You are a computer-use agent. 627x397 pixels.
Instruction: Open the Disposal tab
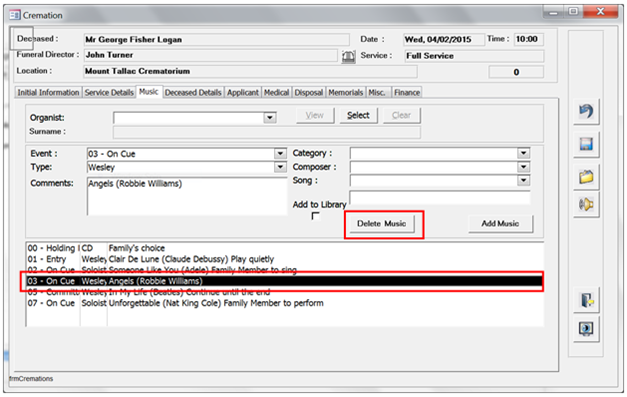[x=309, y=92]
